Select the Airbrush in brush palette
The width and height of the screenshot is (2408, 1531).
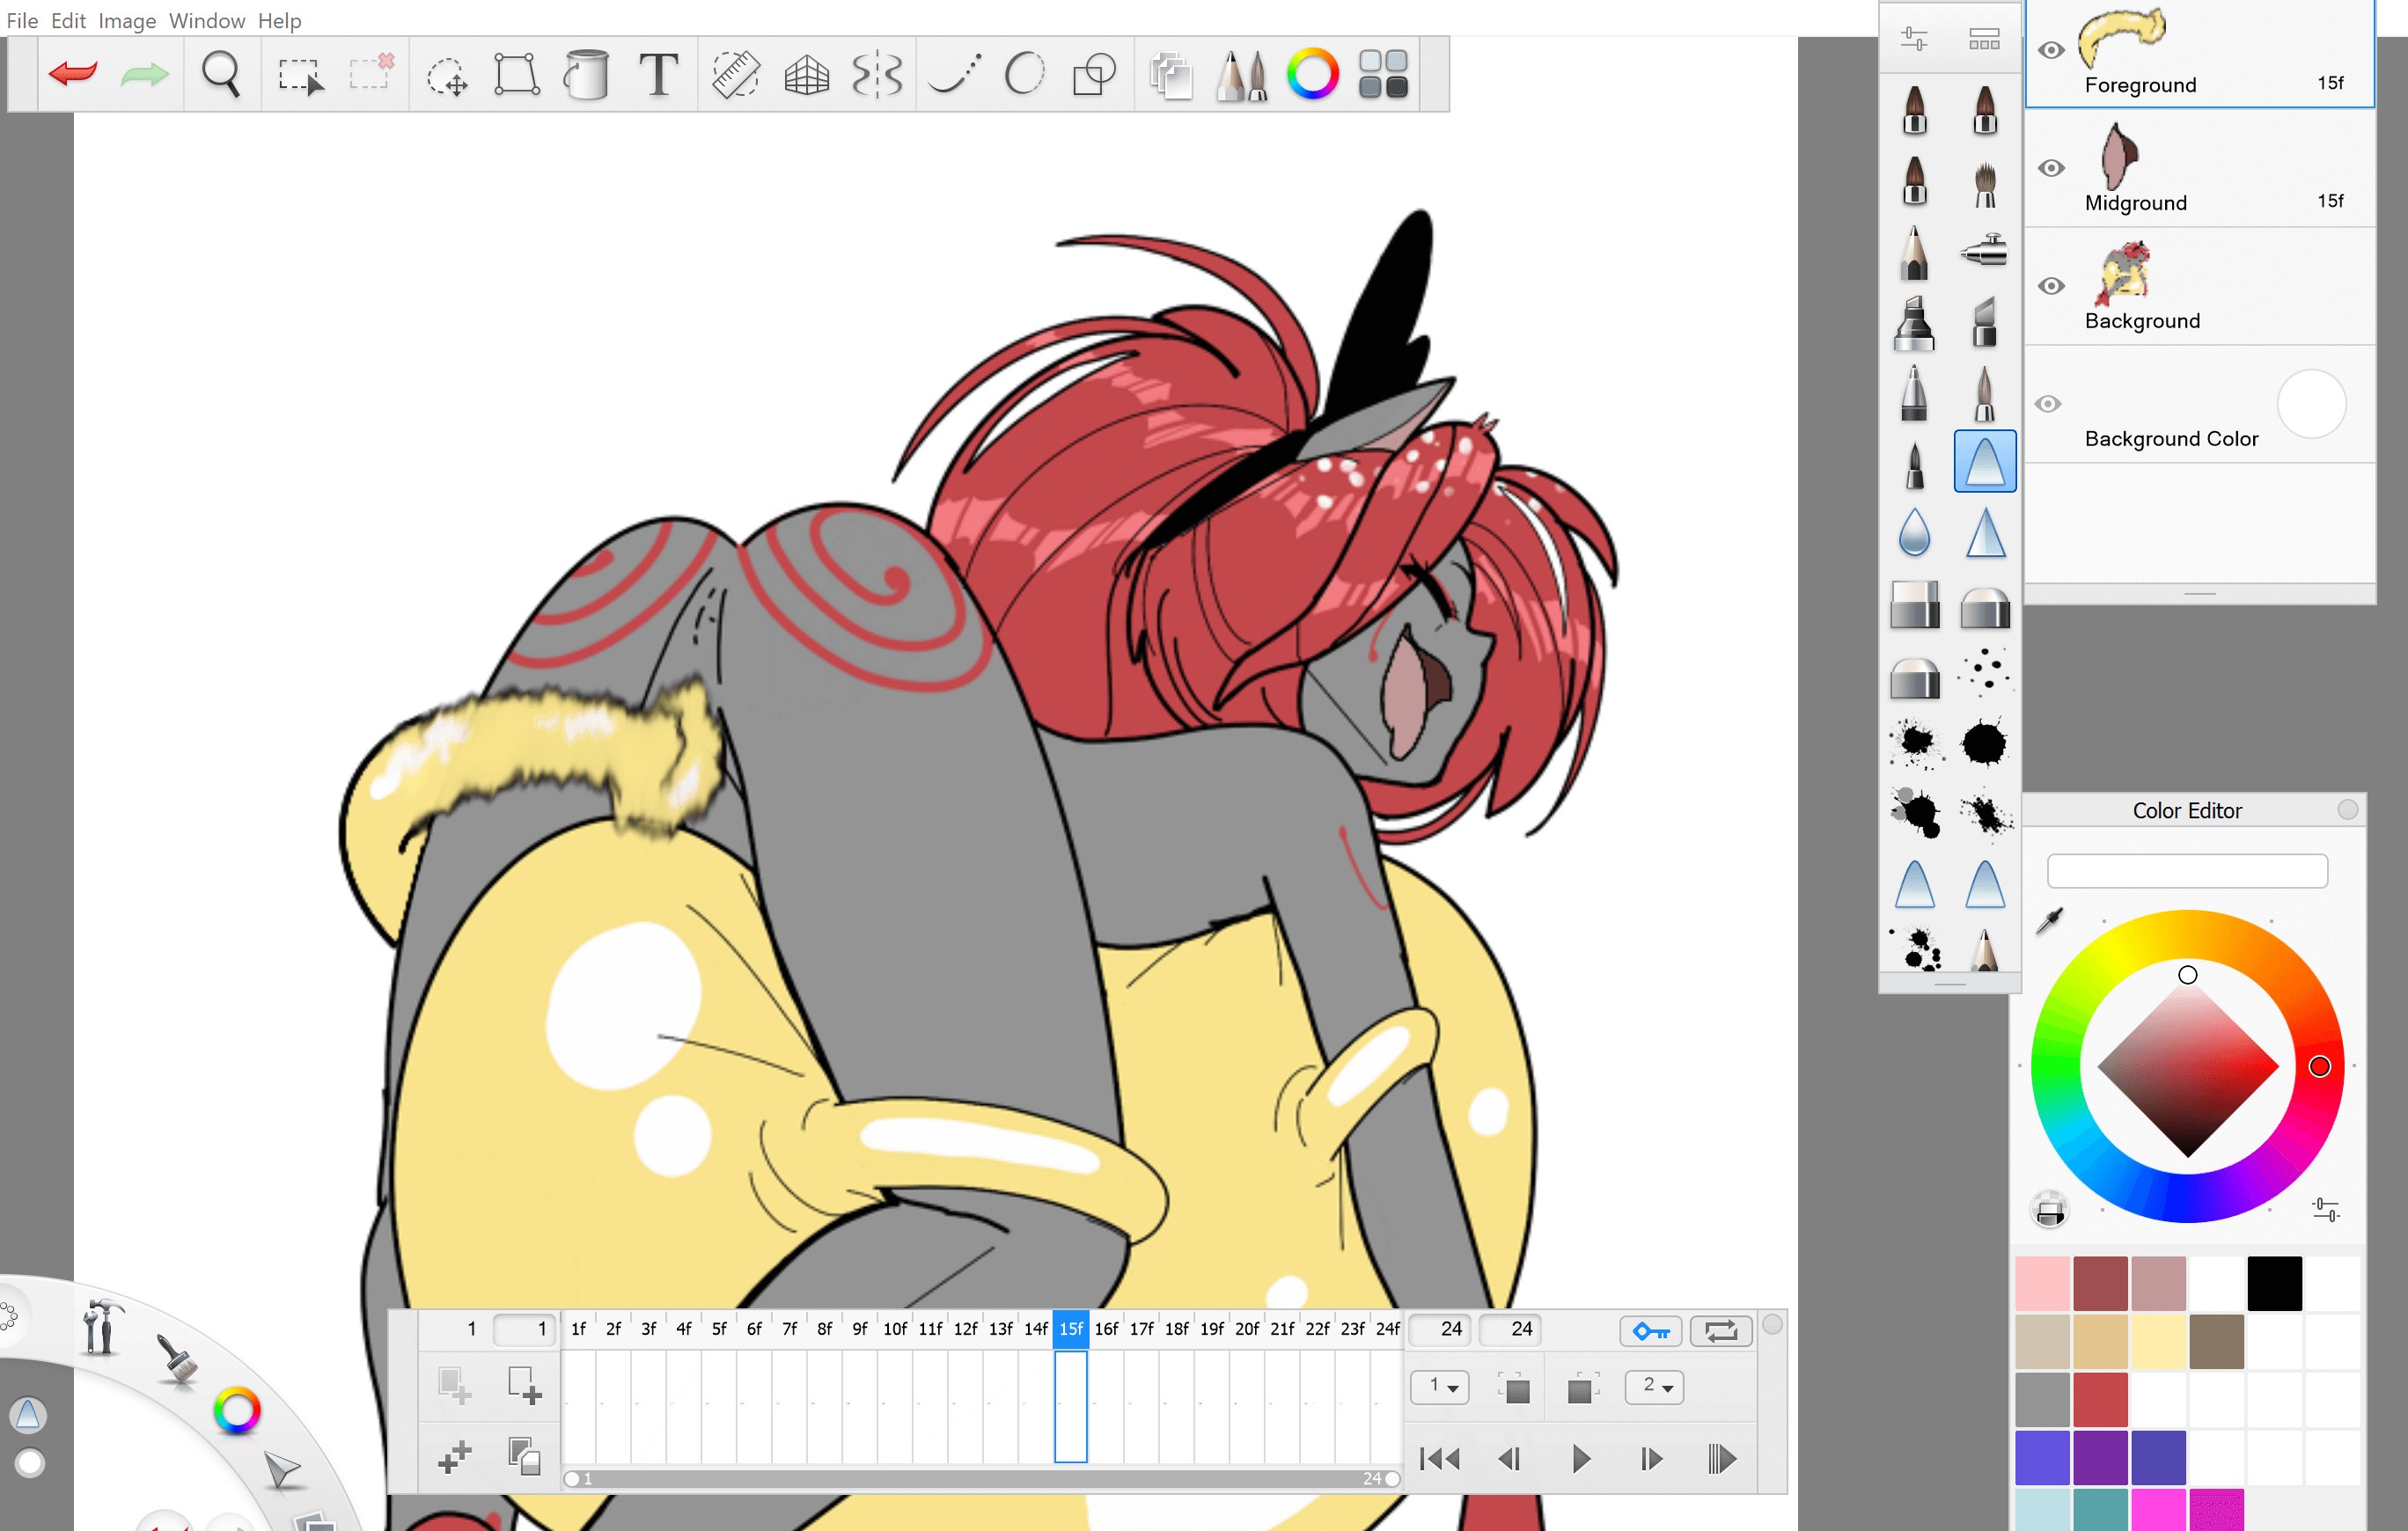pos(1984,251)
